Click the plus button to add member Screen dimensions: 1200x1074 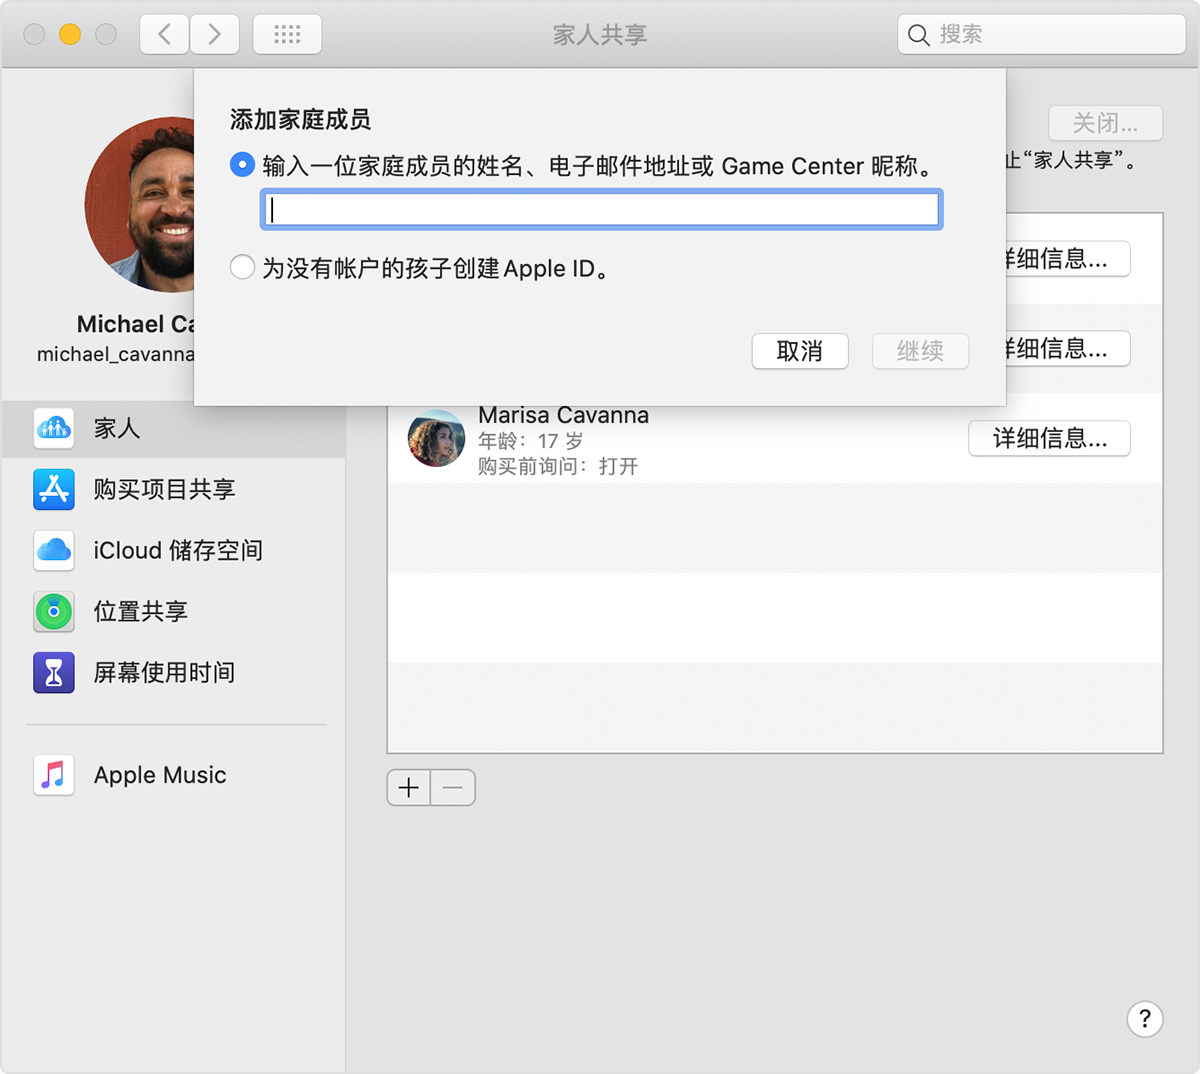(409, 788)
